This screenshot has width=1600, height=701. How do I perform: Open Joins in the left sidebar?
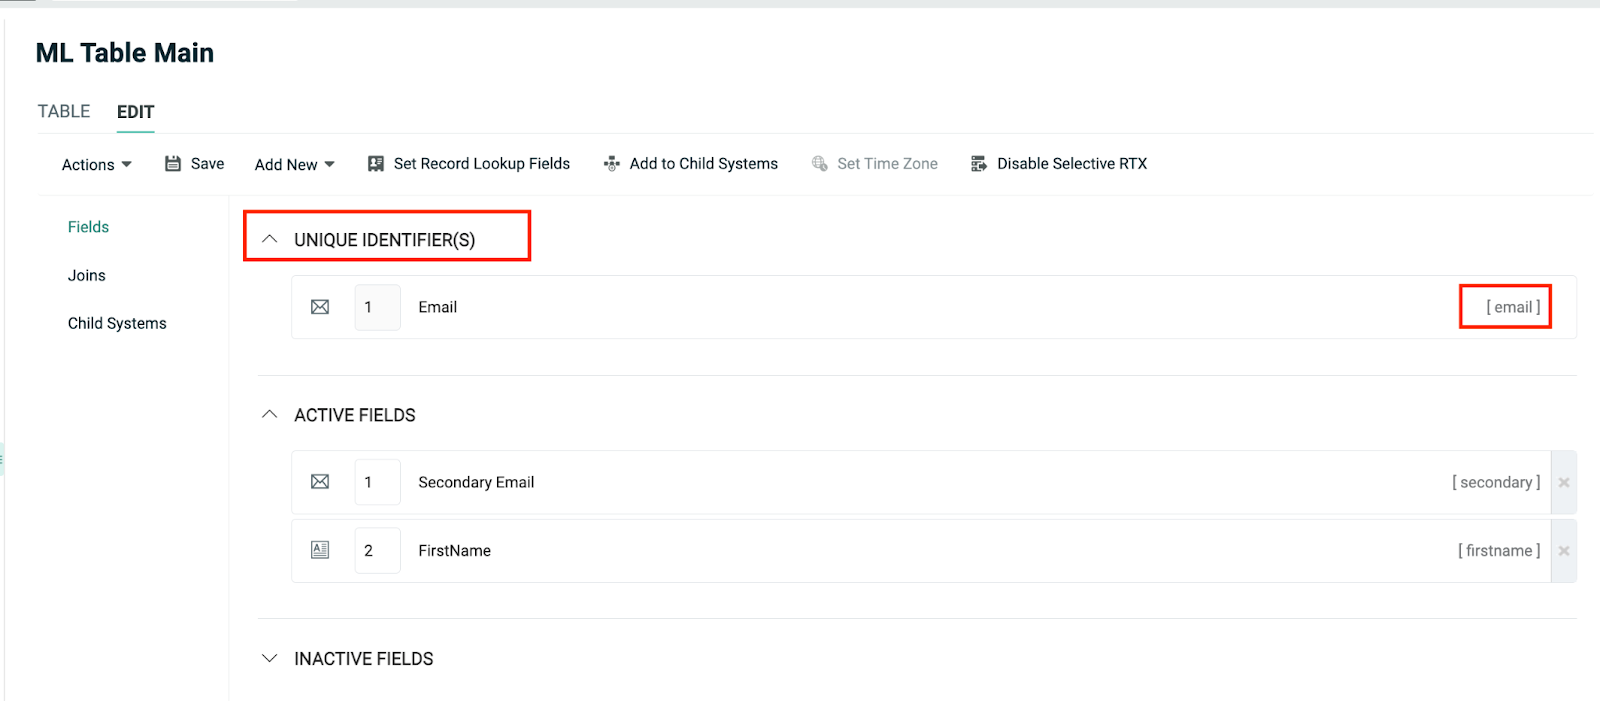(x=86, y=275)
